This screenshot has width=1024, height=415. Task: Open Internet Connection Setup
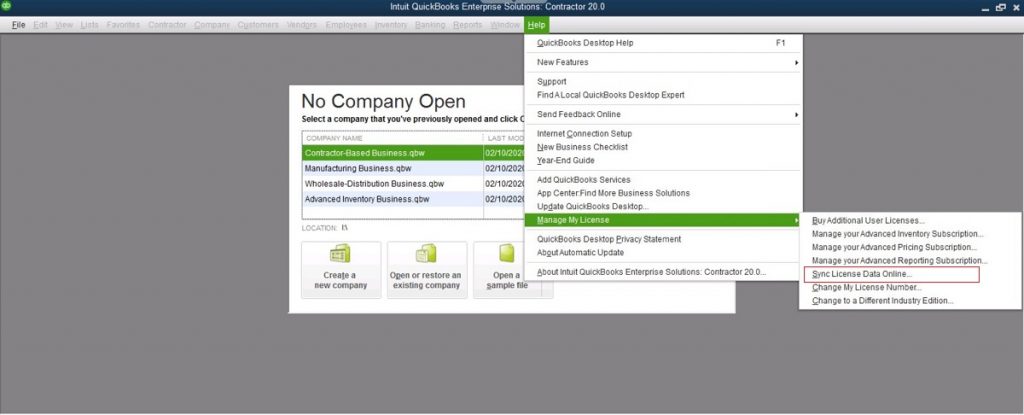coord(664,134)
